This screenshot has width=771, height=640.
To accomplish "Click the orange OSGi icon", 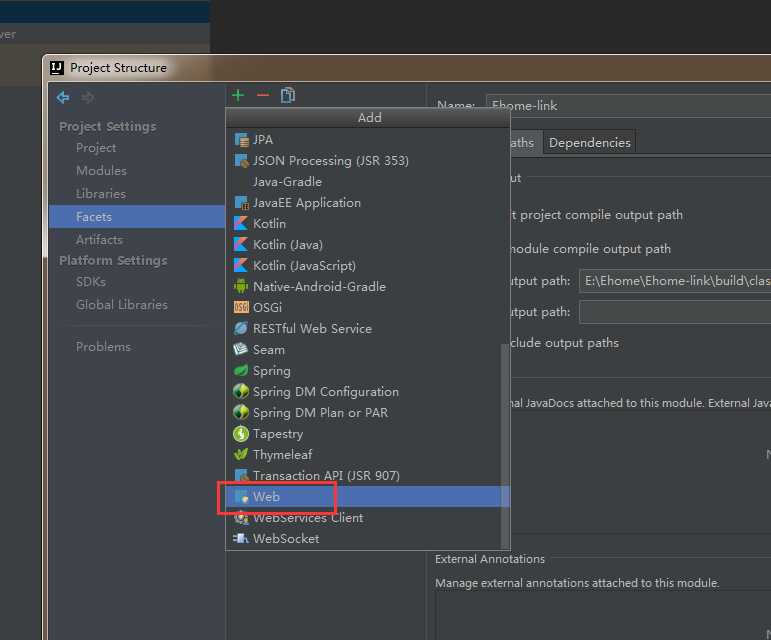I will (241, 308).
